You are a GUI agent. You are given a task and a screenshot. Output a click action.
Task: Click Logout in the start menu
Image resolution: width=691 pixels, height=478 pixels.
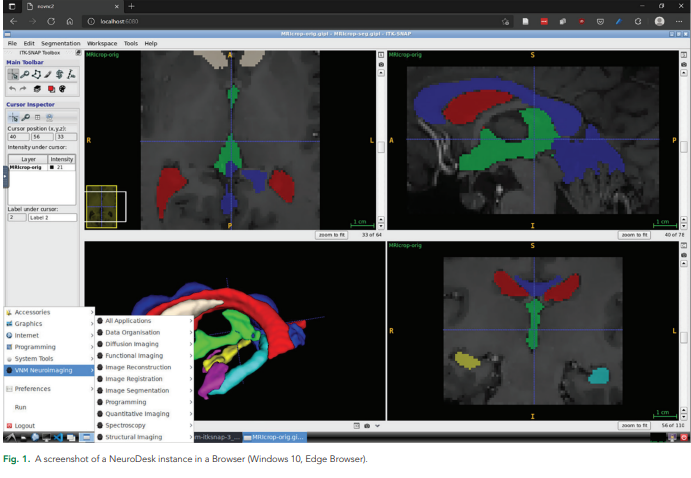[25, 425]
